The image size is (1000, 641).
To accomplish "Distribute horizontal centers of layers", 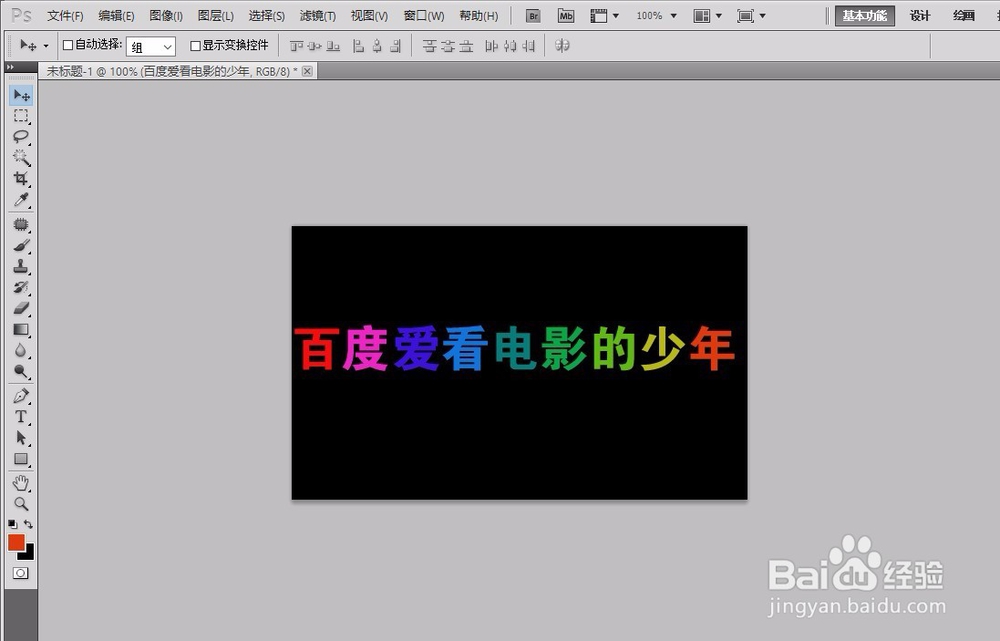I will pyautogui.click(x=510, y=46).
